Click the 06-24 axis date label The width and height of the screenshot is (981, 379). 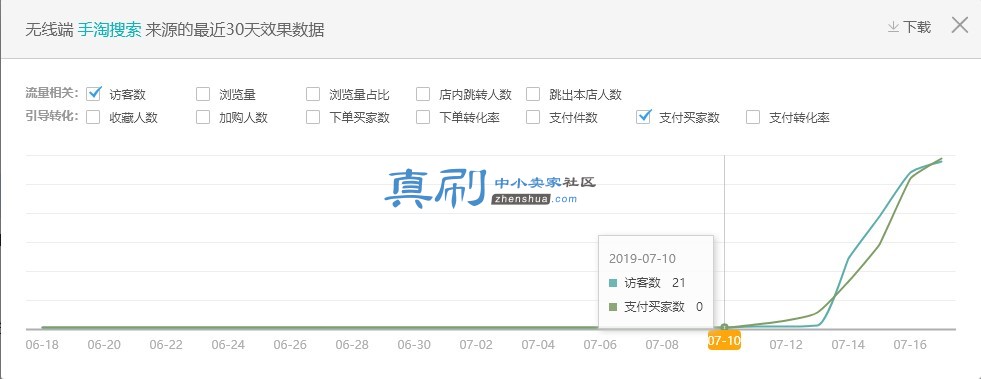click(228, 345)
